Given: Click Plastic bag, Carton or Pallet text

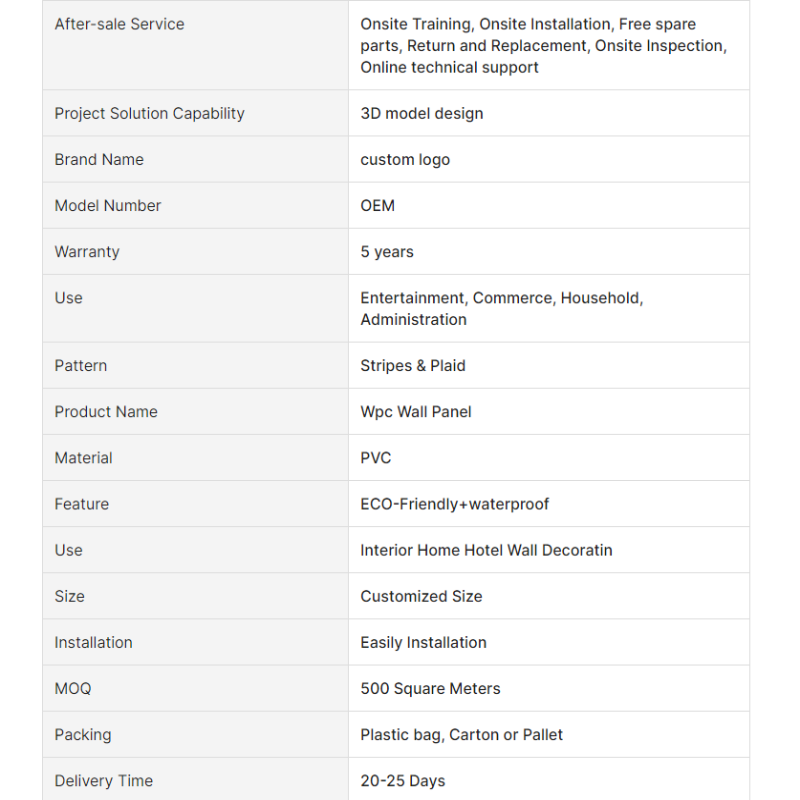Looking at the screenshot, I should 461,733.
